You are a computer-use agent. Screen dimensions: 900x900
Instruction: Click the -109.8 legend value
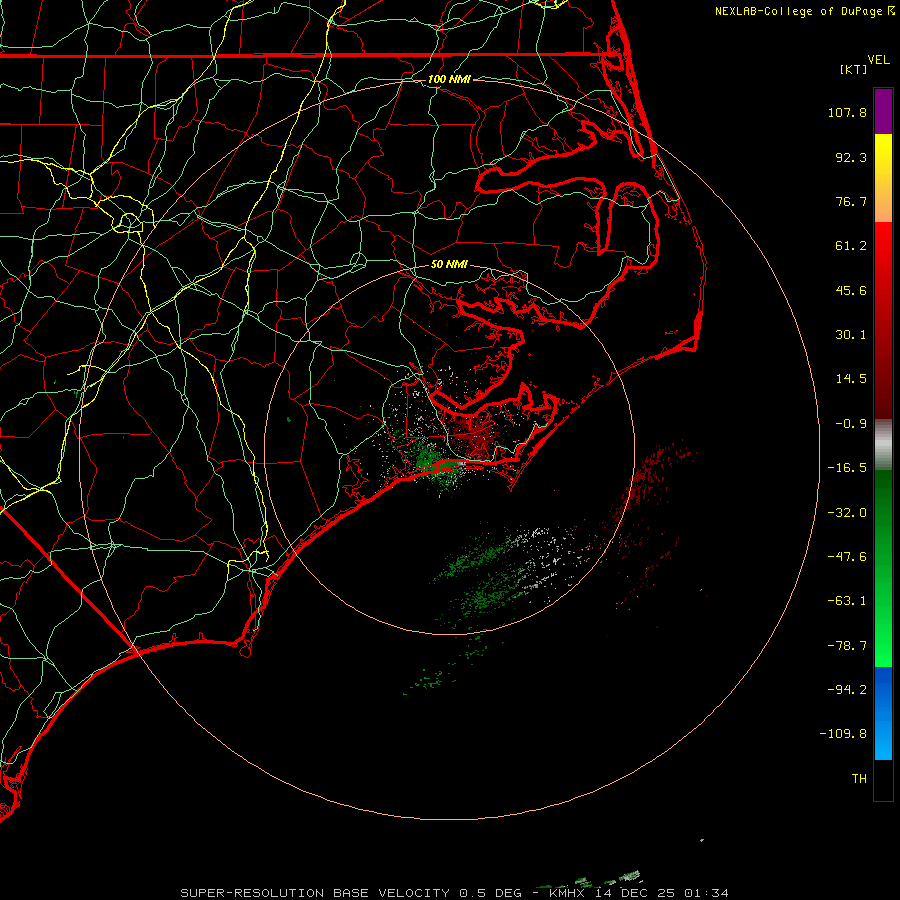coord(843,734)
